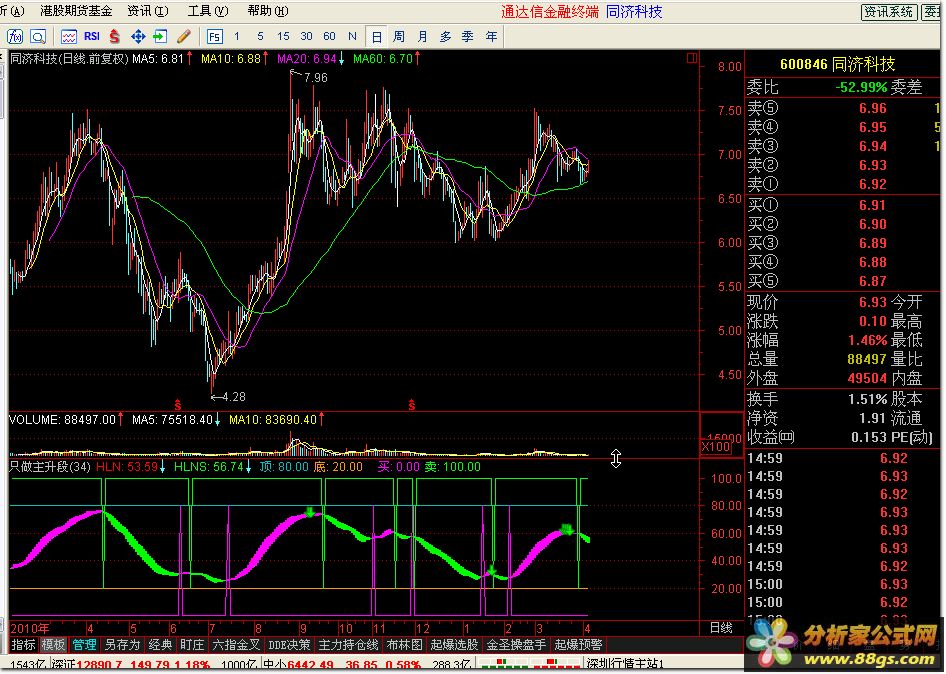946x674 pixels.
Task: Select the 起爆预警 template tab
Action: coord(579,645)
